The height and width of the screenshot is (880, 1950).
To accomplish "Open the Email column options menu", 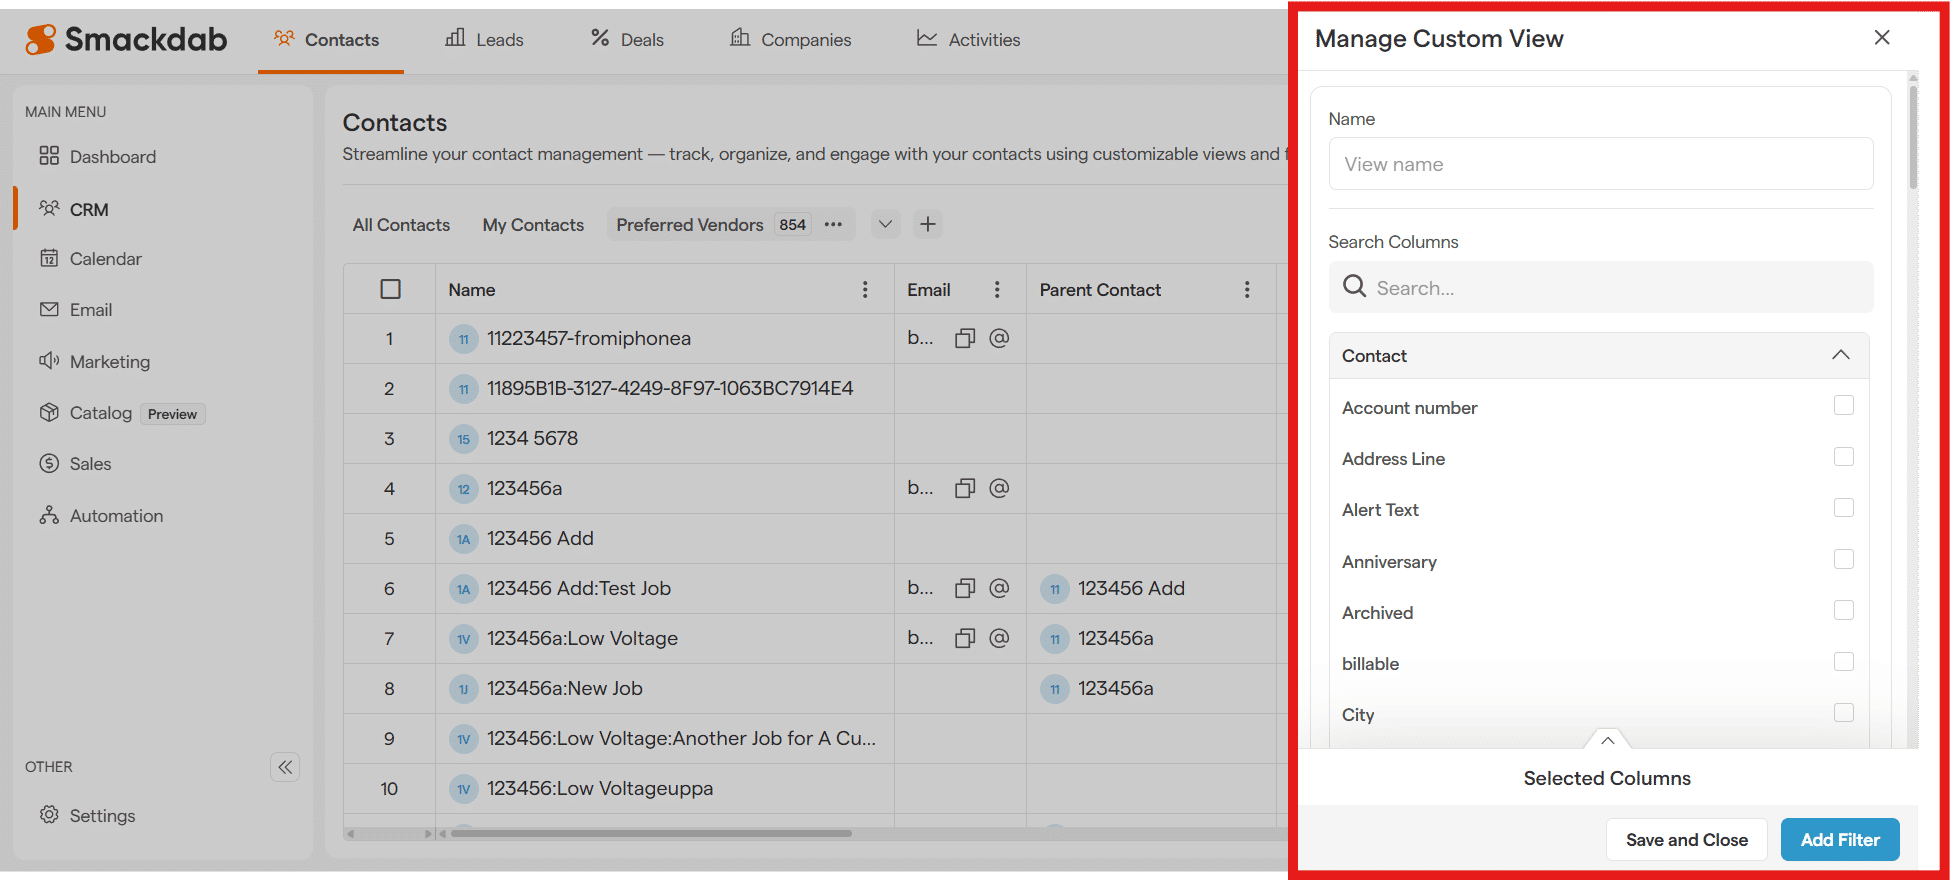I will click(997, 290).
